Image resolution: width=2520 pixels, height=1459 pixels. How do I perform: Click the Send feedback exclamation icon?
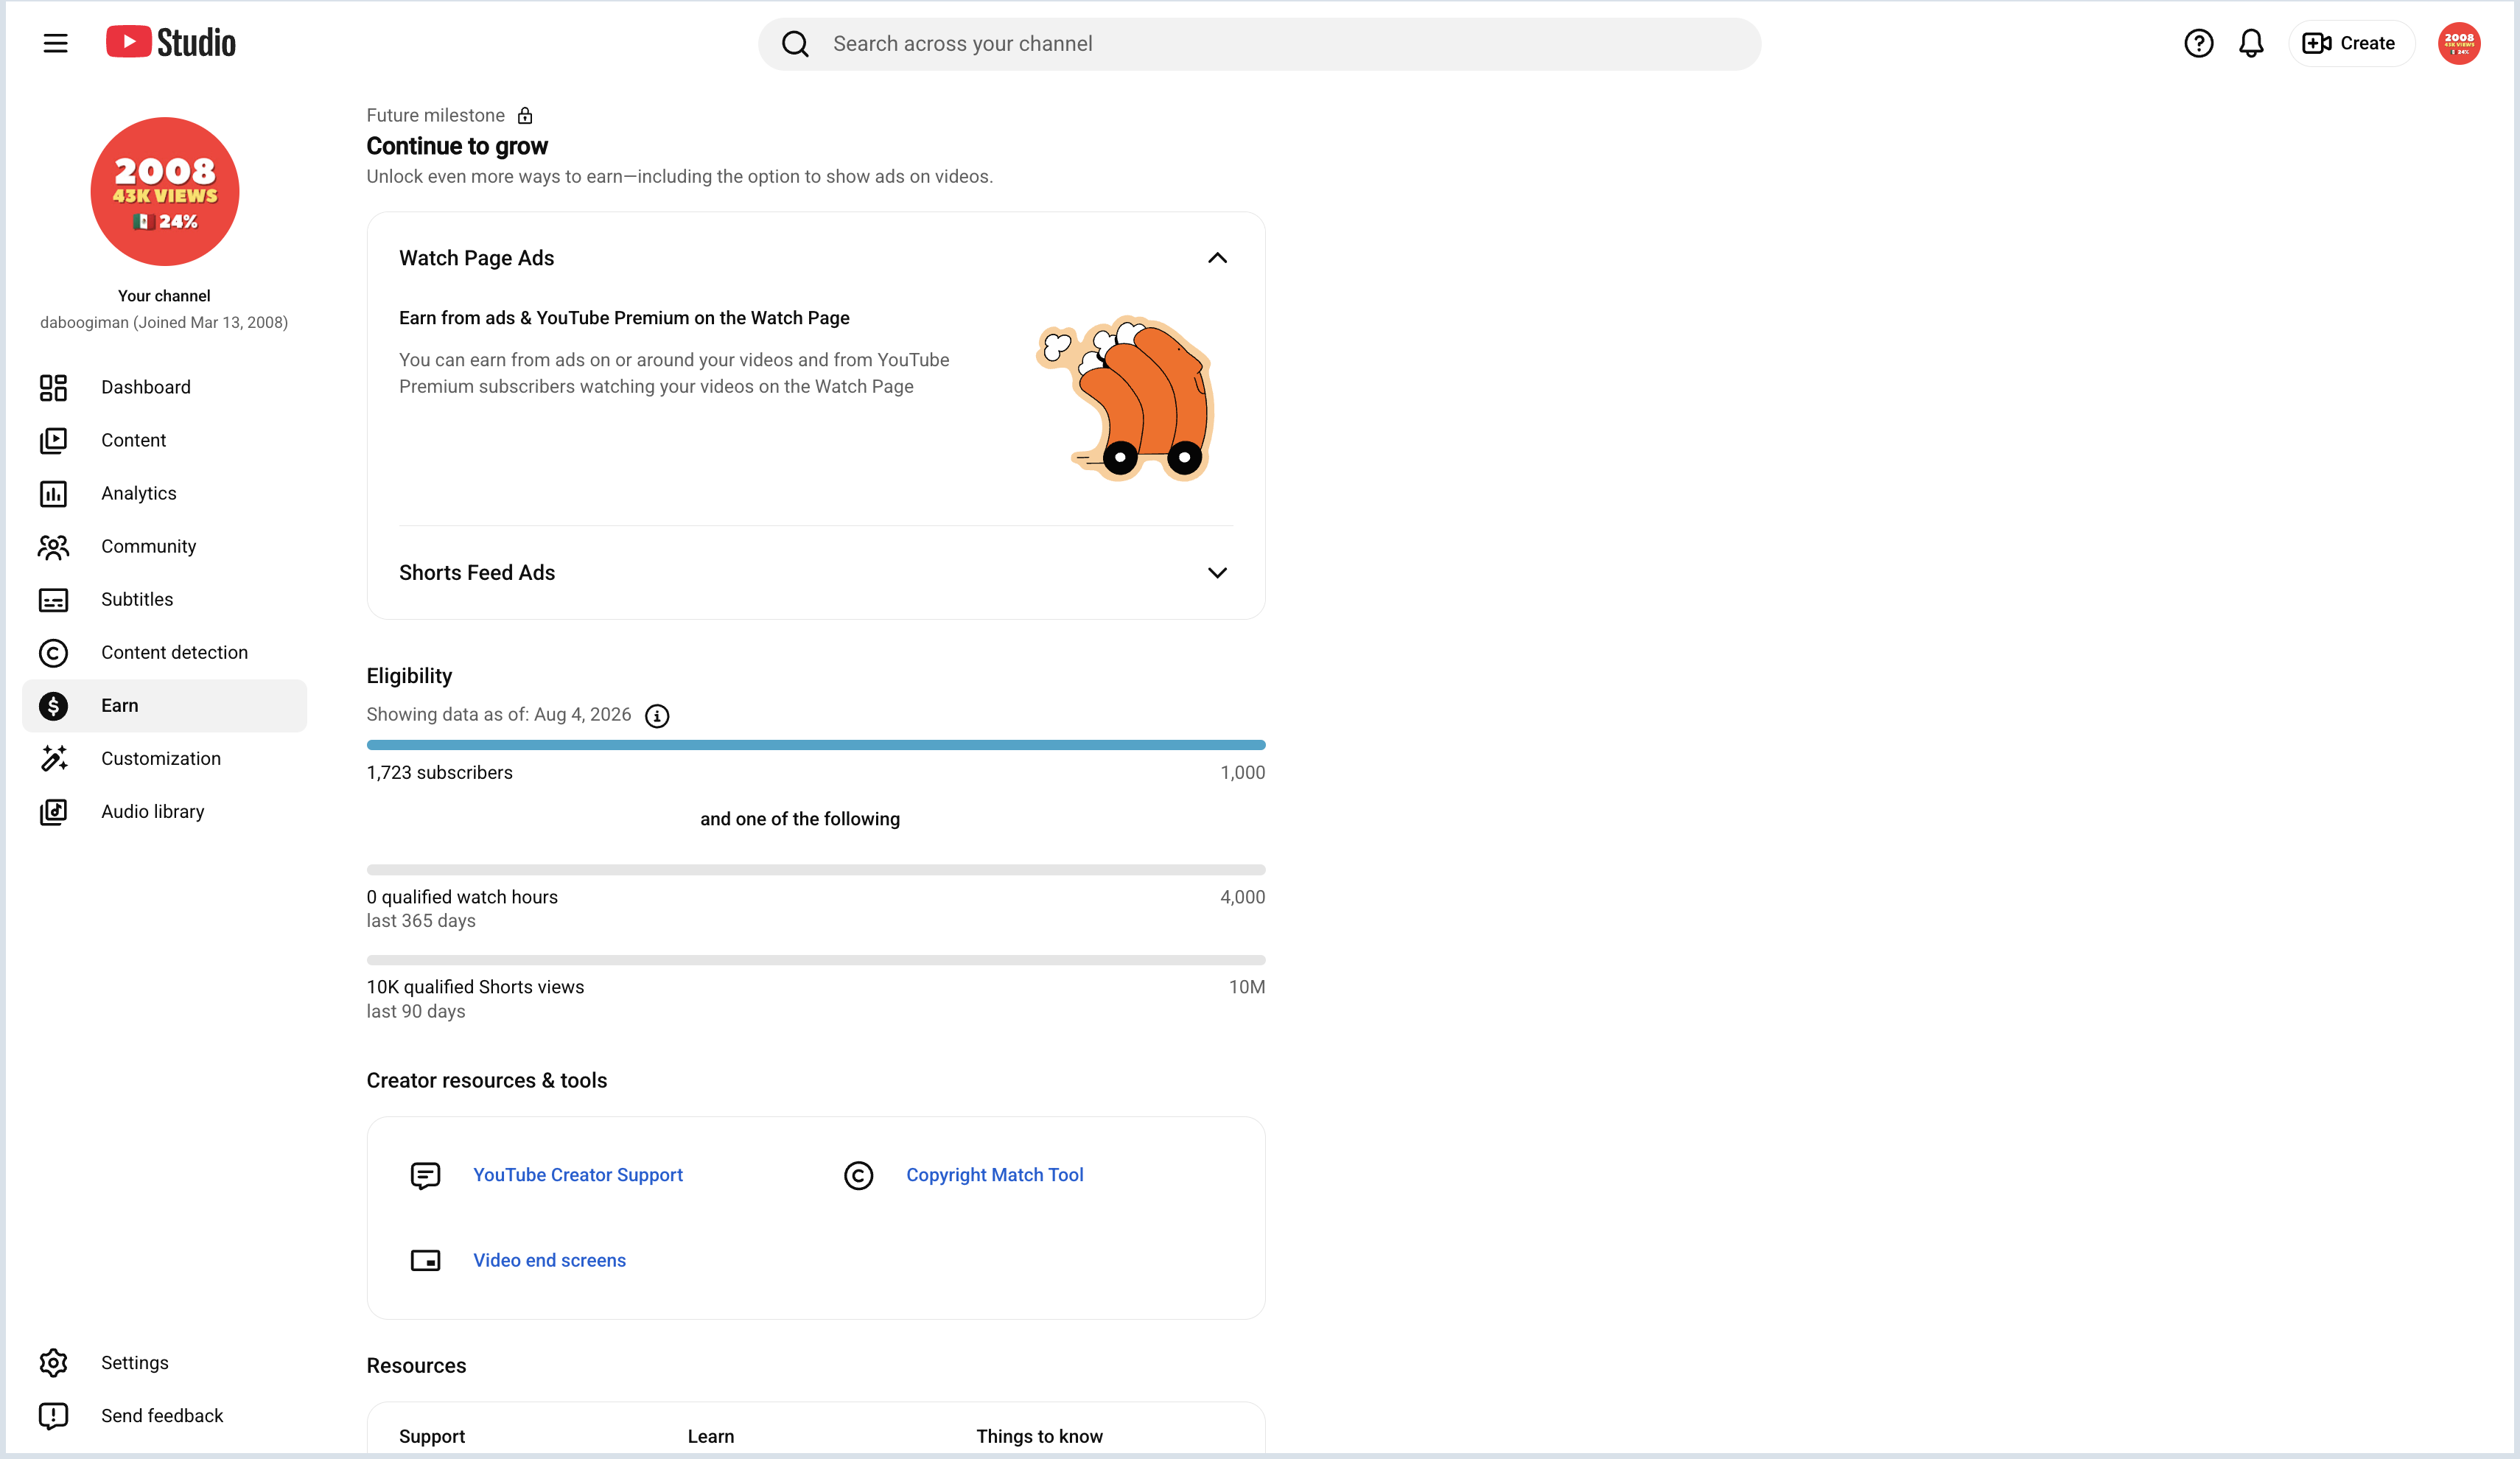coord(53,1415)
